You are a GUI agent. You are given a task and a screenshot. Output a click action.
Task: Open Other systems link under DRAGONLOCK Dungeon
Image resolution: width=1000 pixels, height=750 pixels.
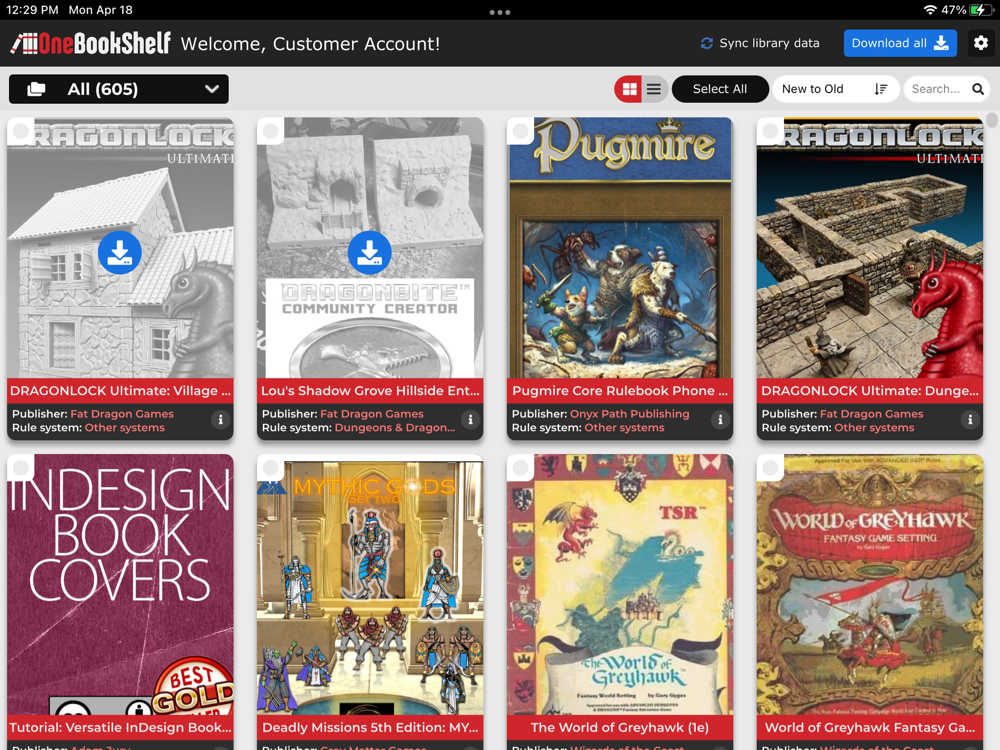tap(874, 428)
